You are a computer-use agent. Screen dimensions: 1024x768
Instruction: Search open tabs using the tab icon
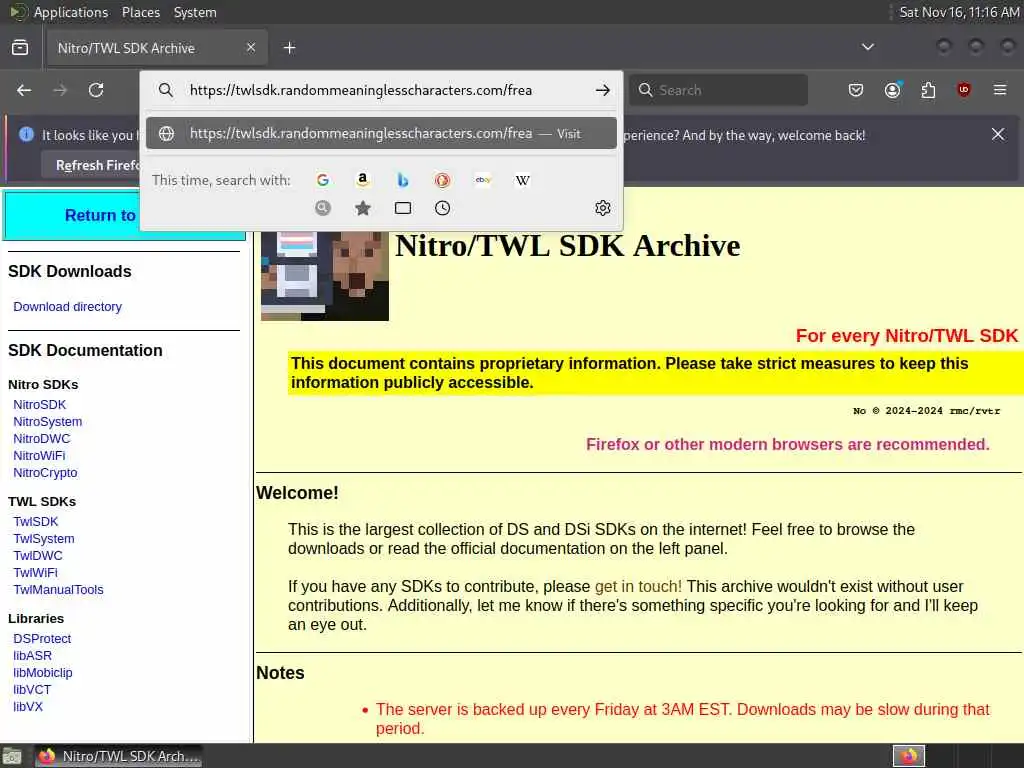click(x=403, y=208)
